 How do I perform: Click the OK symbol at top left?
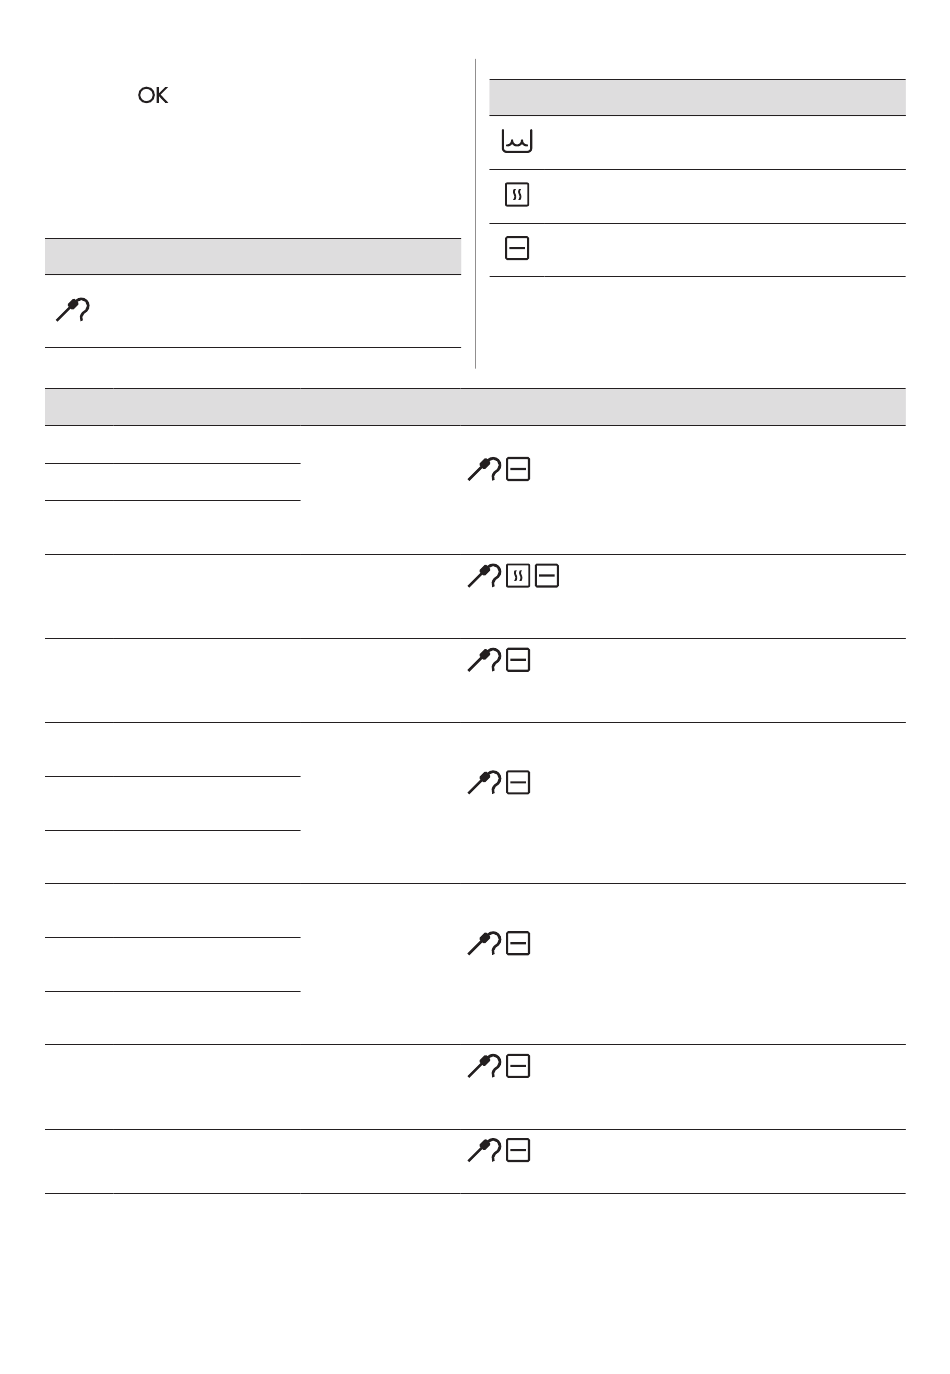pos(153,96)
